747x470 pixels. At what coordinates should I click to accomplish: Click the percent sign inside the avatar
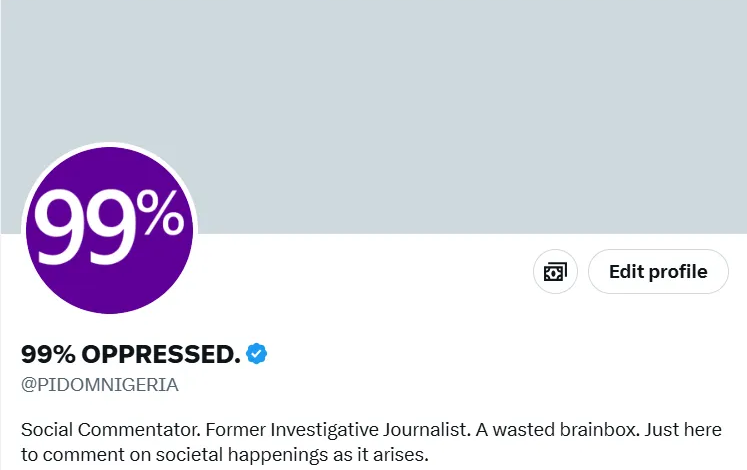point(160,215)
